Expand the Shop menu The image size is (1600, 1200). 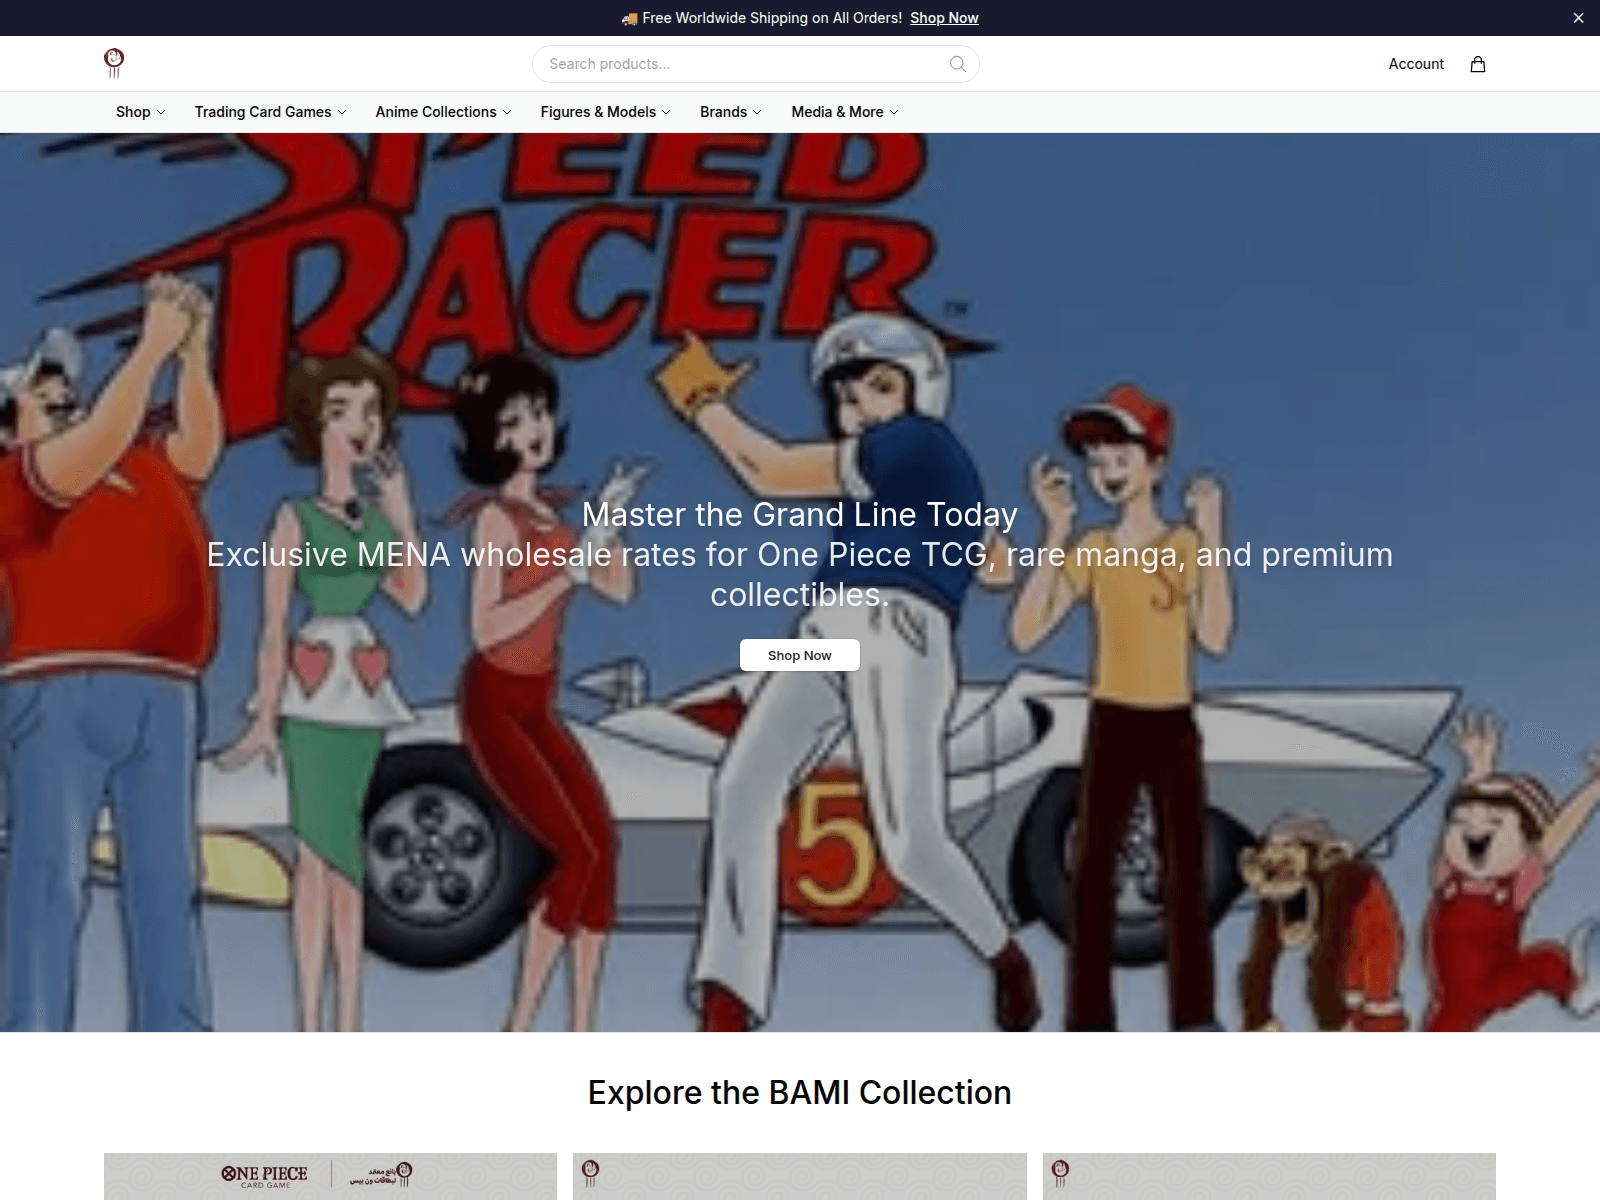coord(140,112)
